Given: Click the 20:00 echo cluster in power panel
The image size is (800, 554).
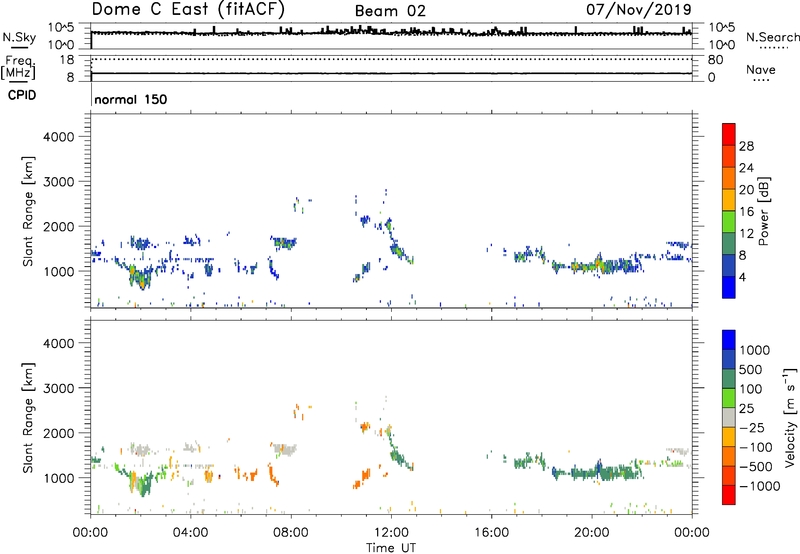Looking at the screenshot, I should 597,266.
